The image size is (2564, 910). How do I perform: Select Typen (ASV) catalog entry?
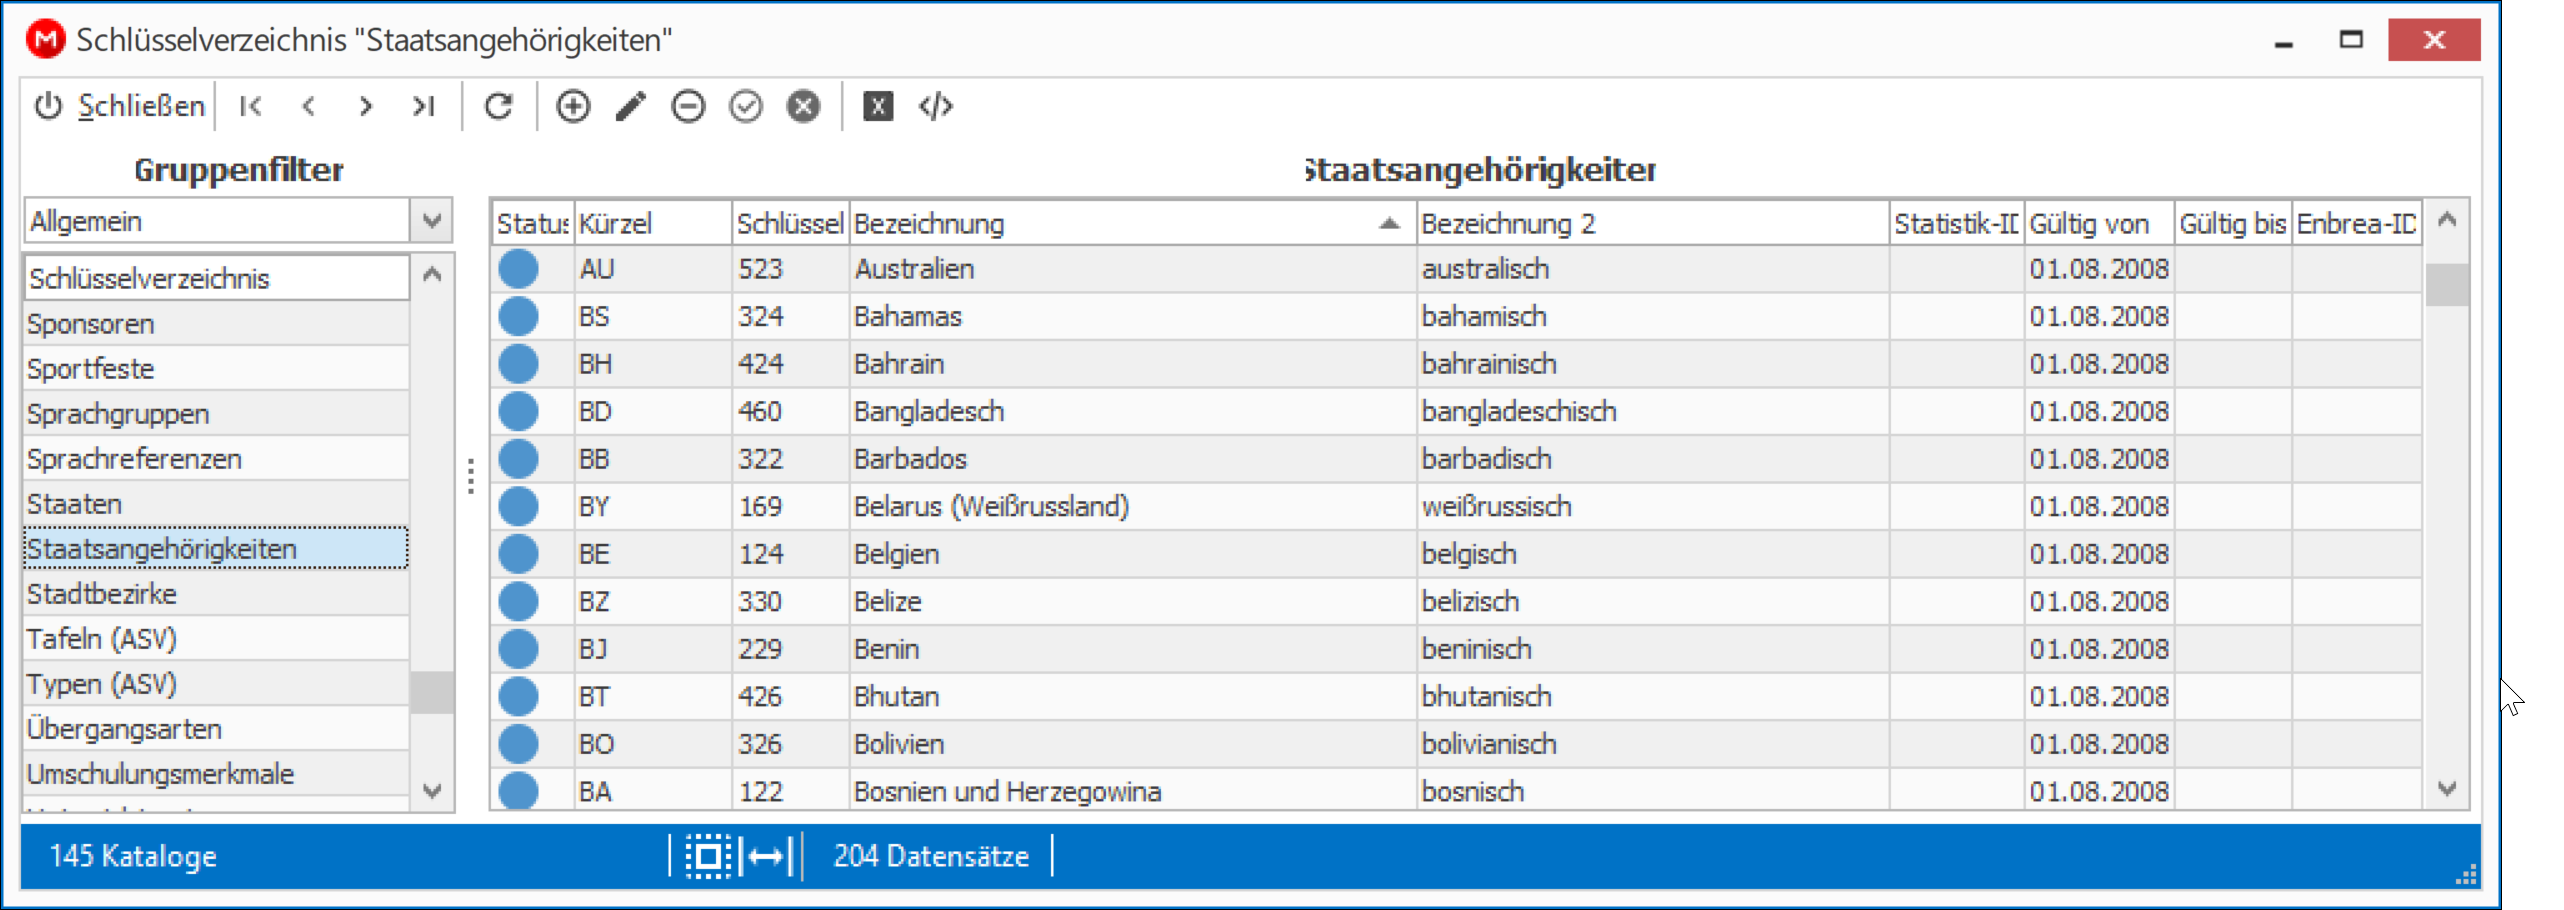[x=216, y=684]
